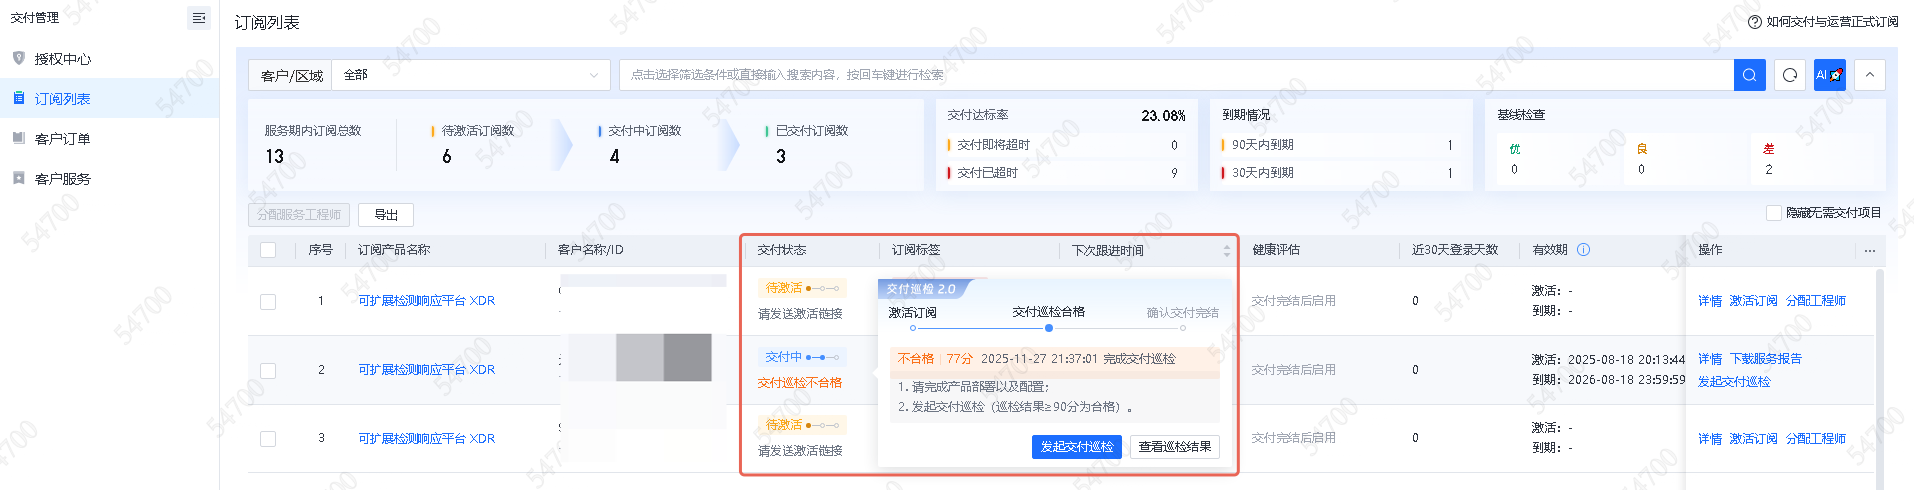Click the sort arrows on 下次跟进时间 column

[x=1226, y=251]
